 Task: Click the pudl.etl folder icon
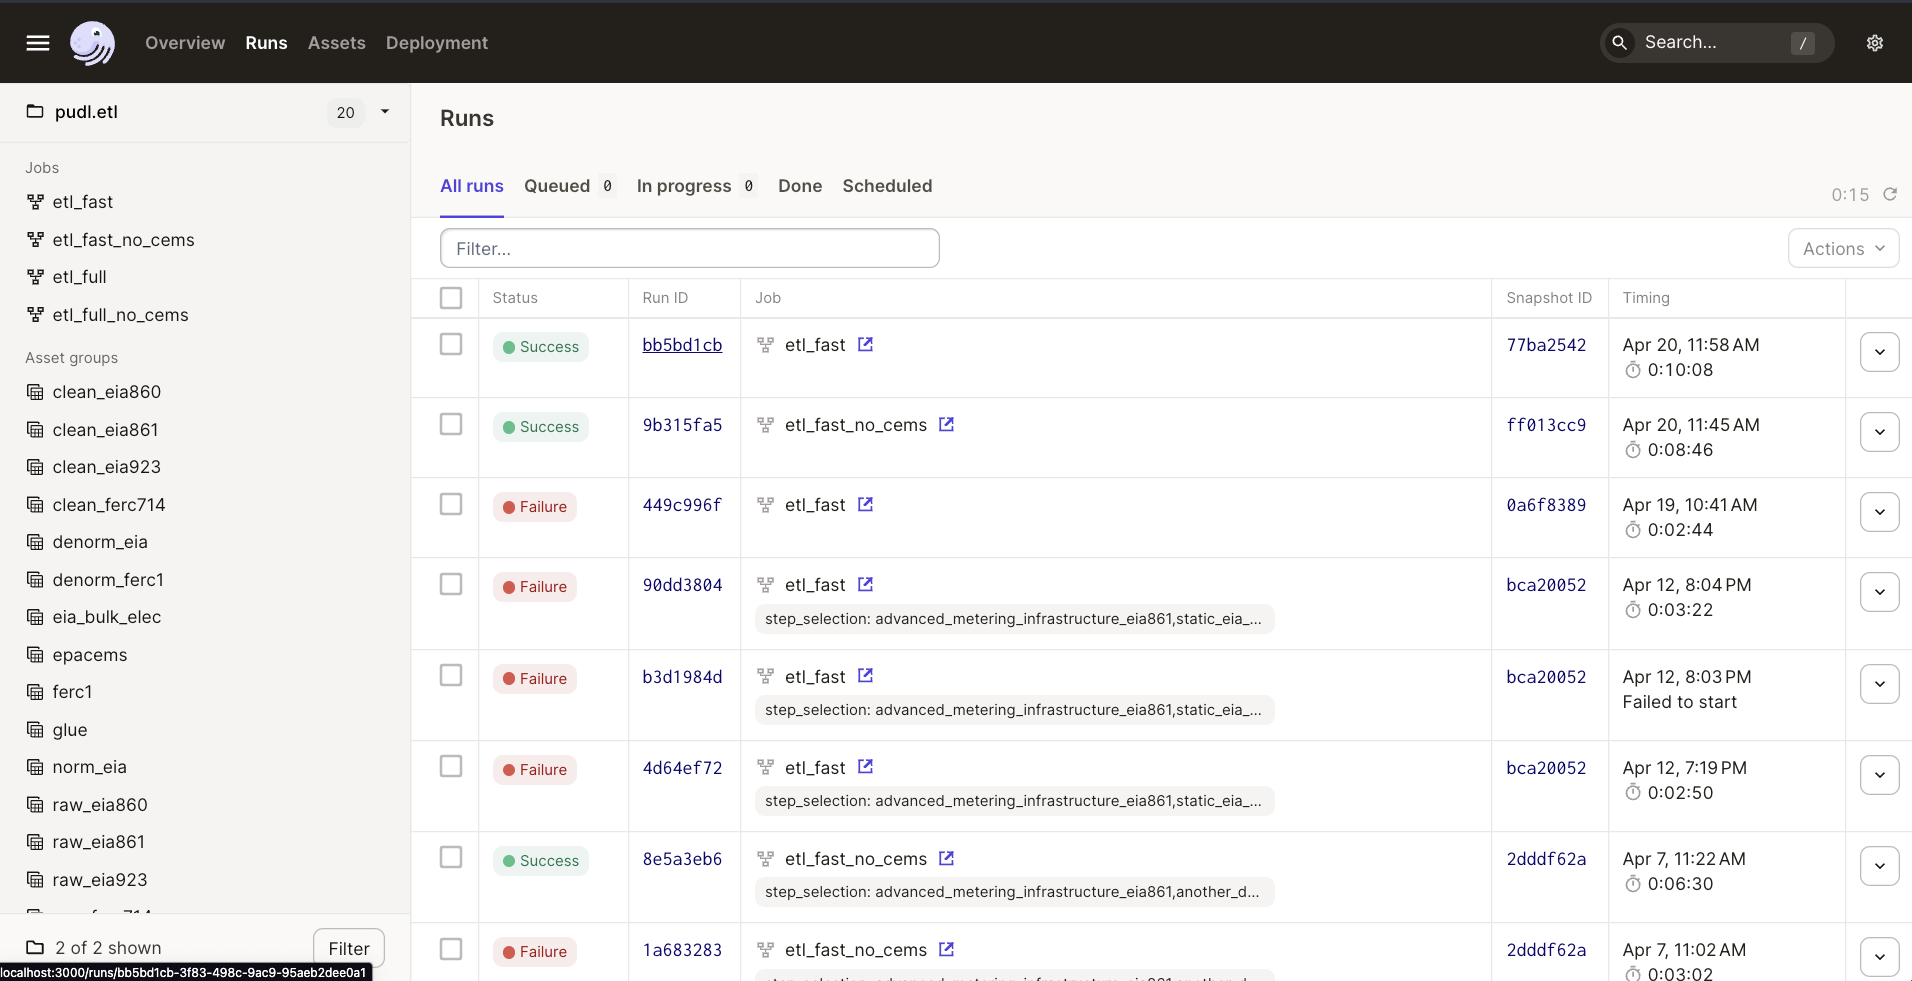click(35, 111)
